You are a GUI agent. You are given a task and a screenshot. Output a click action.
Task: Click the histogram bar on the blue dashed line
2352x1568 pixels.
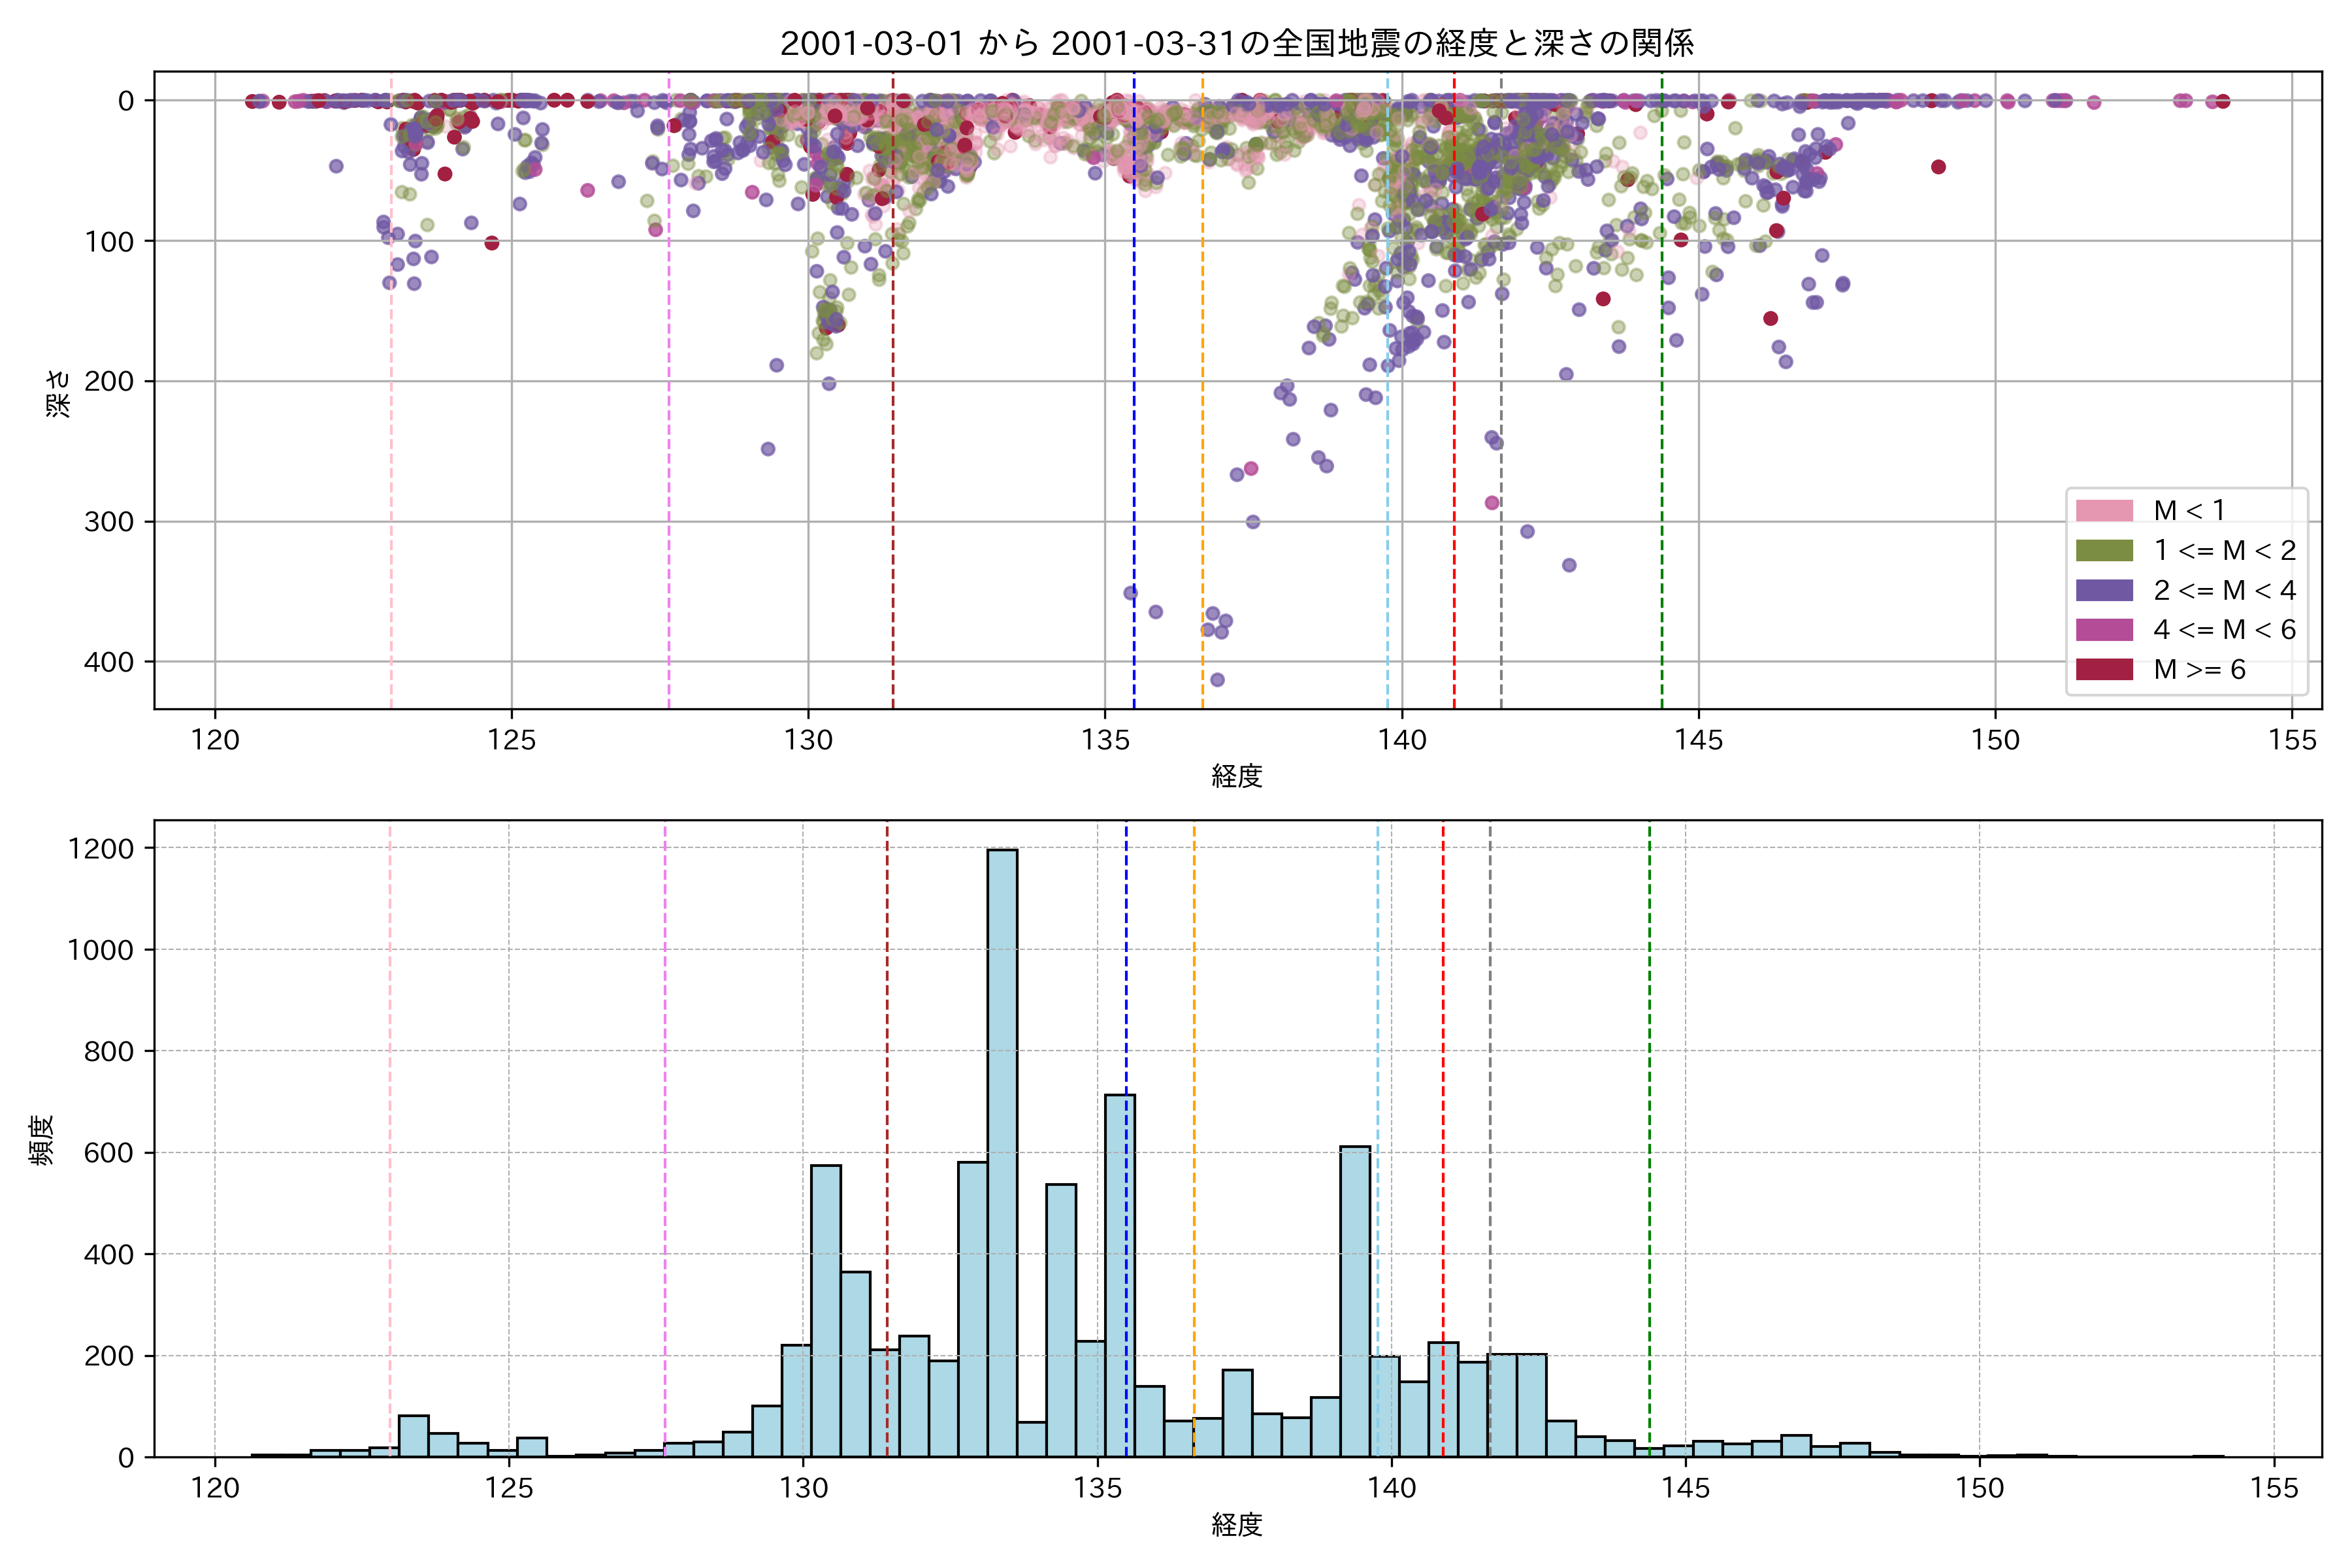pyautogui.click(x=1120, y=1275)
